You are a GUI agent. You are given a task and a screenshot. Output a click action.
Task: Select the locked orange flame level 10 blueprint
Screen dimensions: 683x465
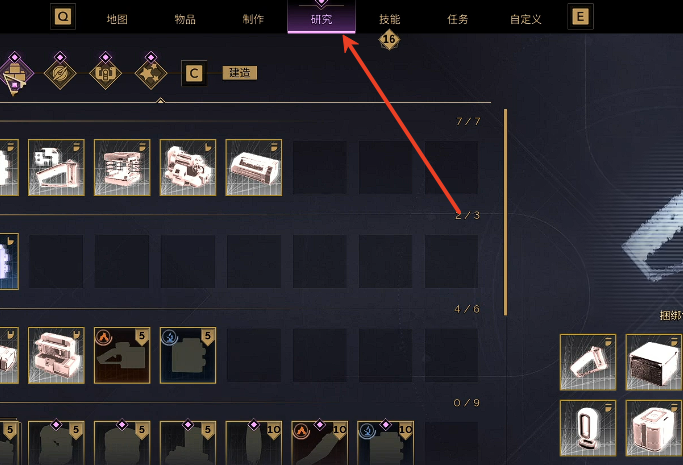click(320, 443)
